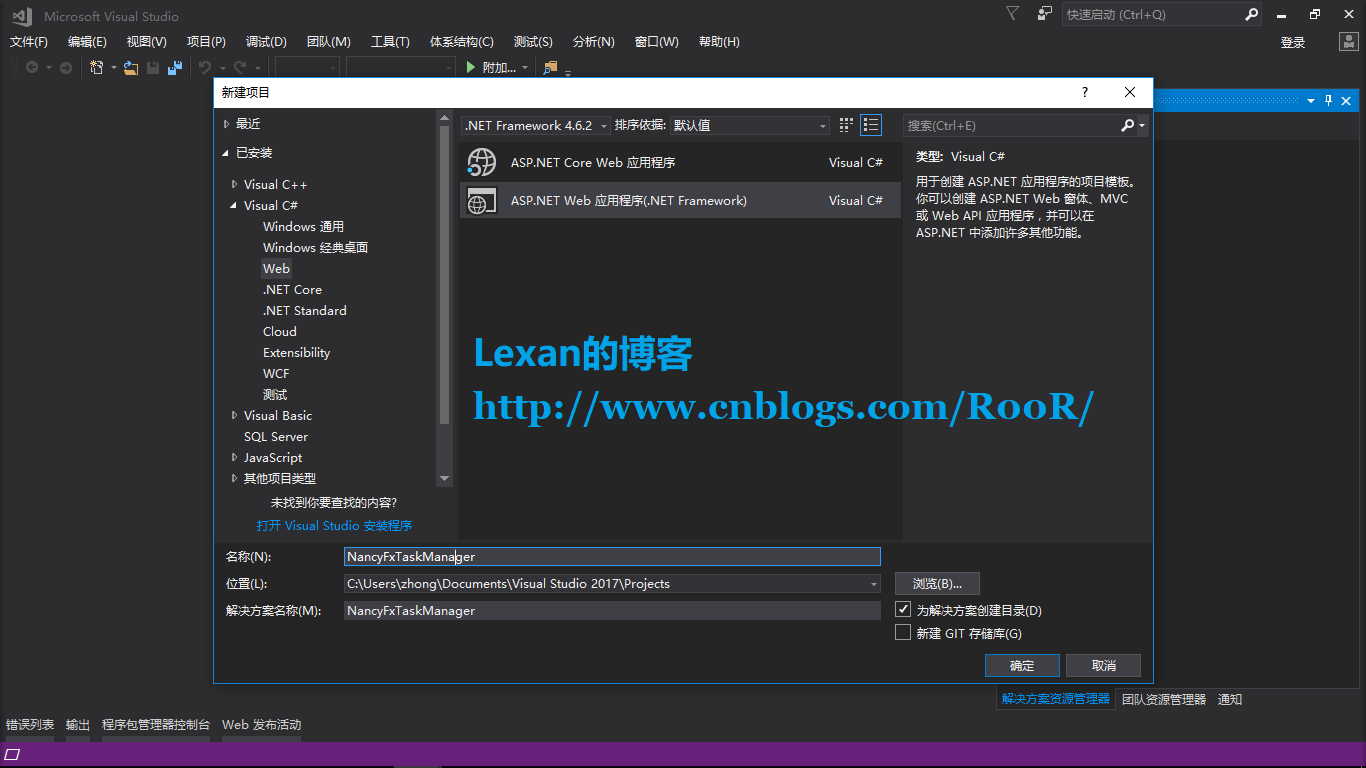Click in the template search box
This screenshot has width=1366, height=768.
click(x=1012, y=126)
